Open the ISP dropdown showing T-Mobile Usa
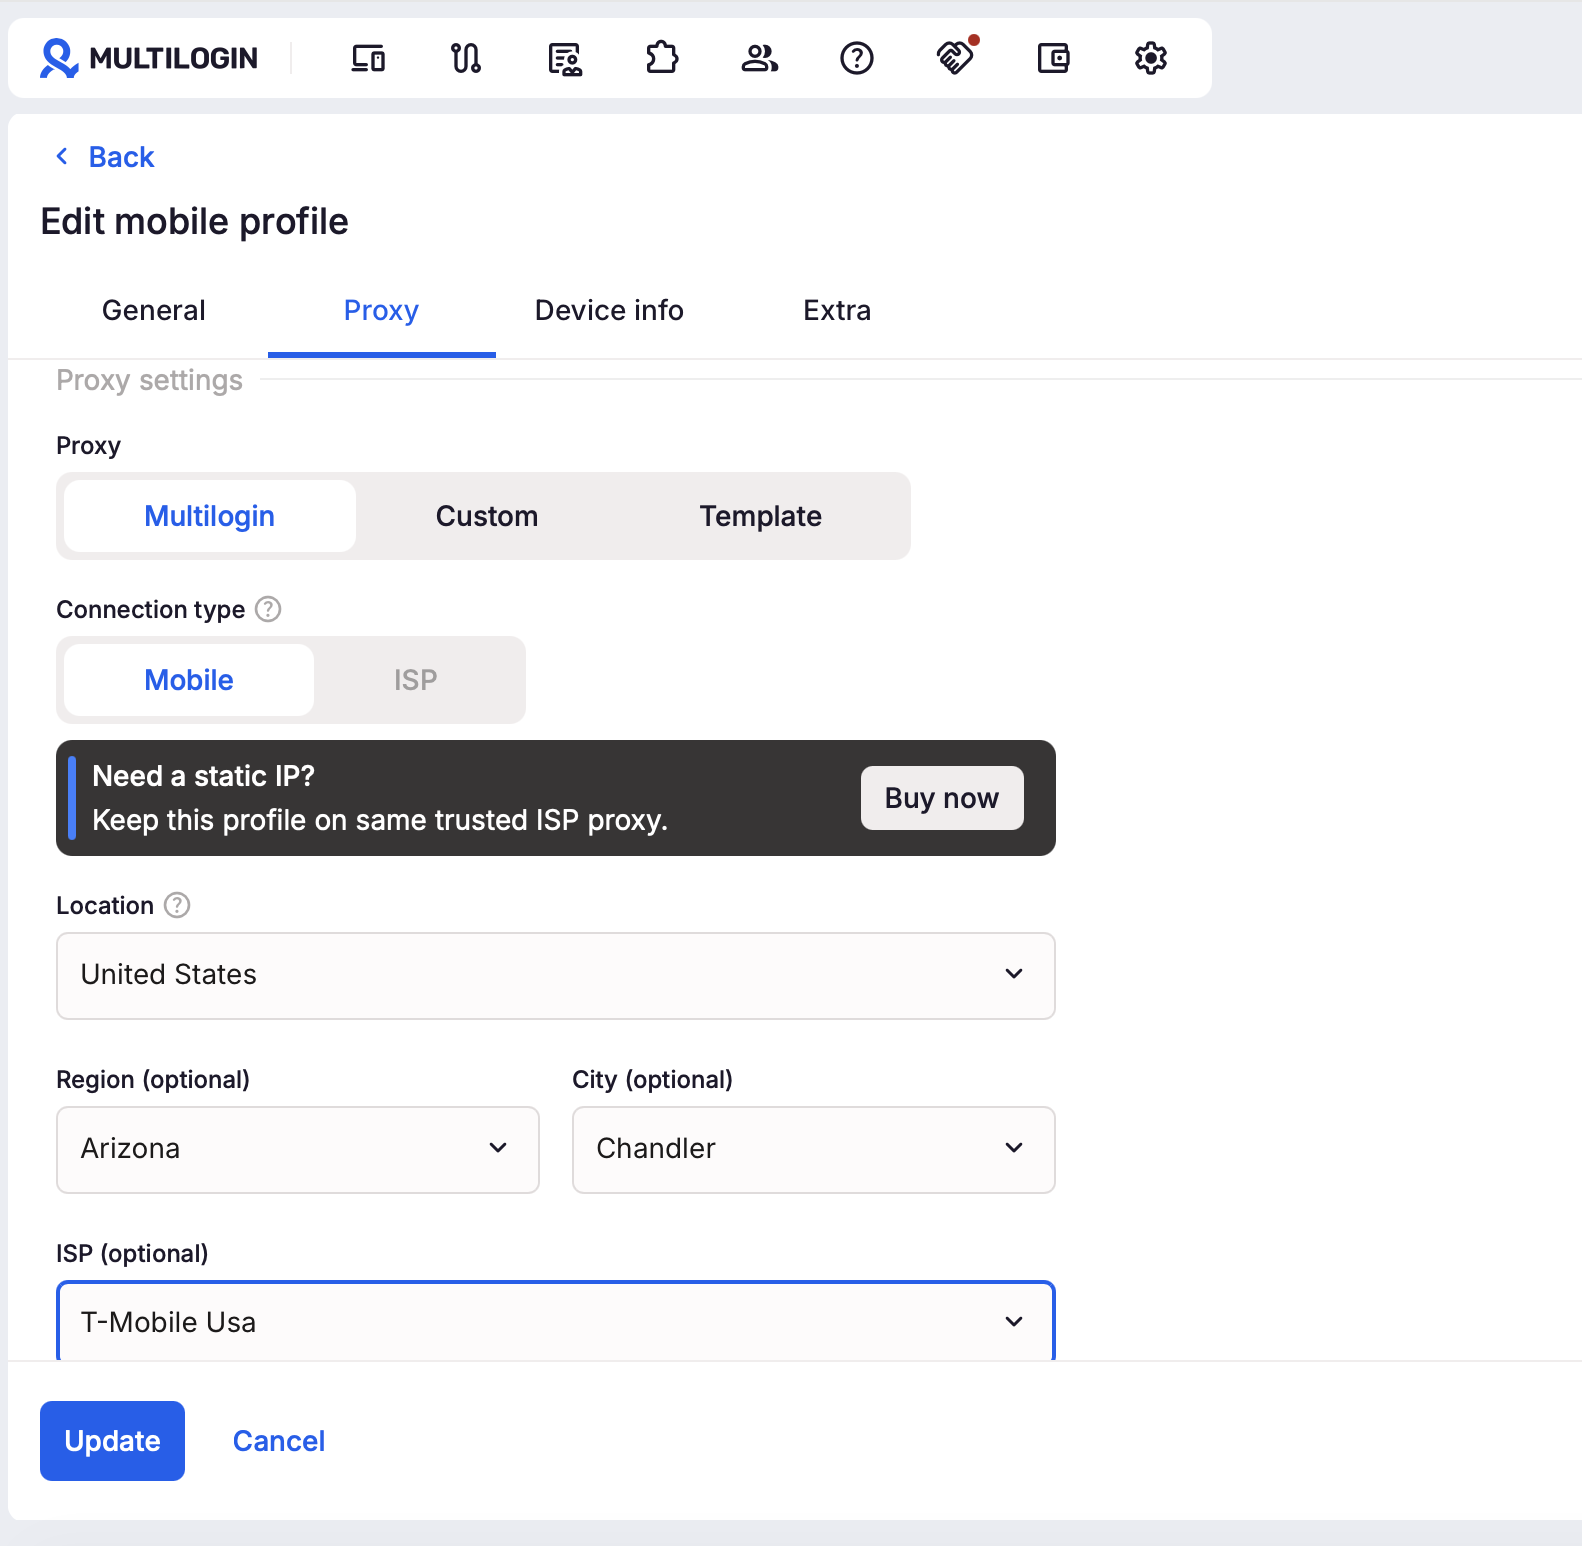This screenshot has width=1582, height=1546. pos(556,1321)
